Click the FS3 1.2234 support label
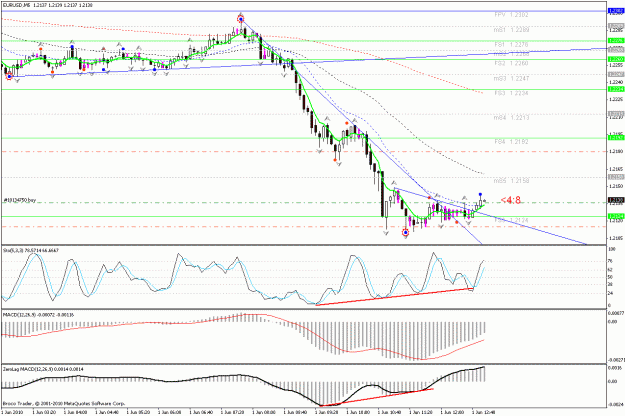 [x=511, y=93]
